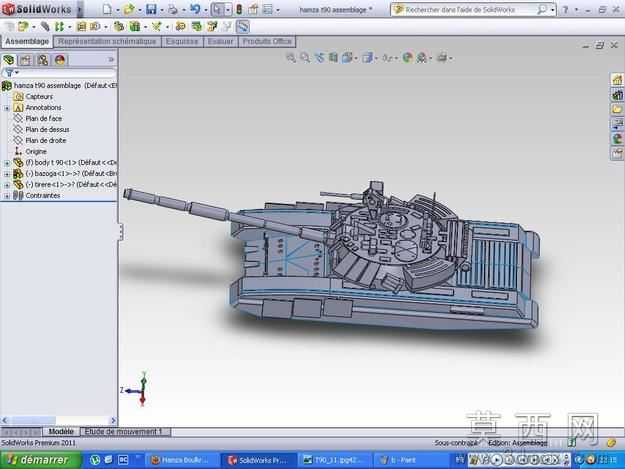Open the dropdown next to the Save icon
The width and height of the screenshot is (625, 469).
point(161,10)
